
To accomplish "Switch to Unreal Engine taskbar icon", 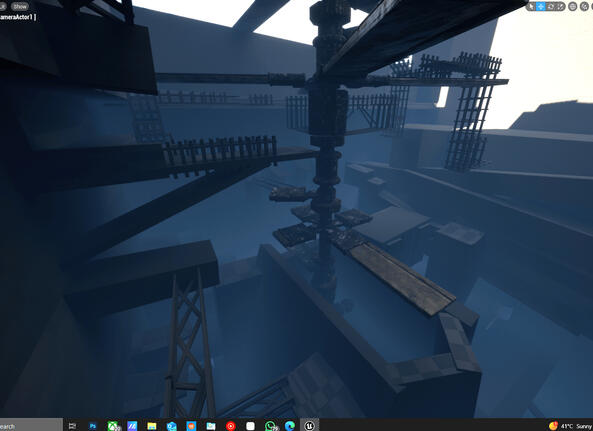I will pyautogui.click(x=309, y=426).
